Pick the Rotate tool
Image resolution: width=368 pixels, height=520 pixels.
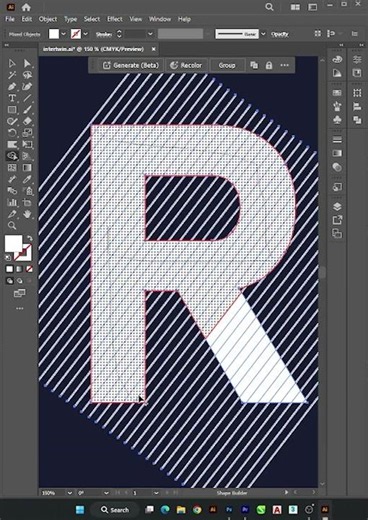pos(12,133)
